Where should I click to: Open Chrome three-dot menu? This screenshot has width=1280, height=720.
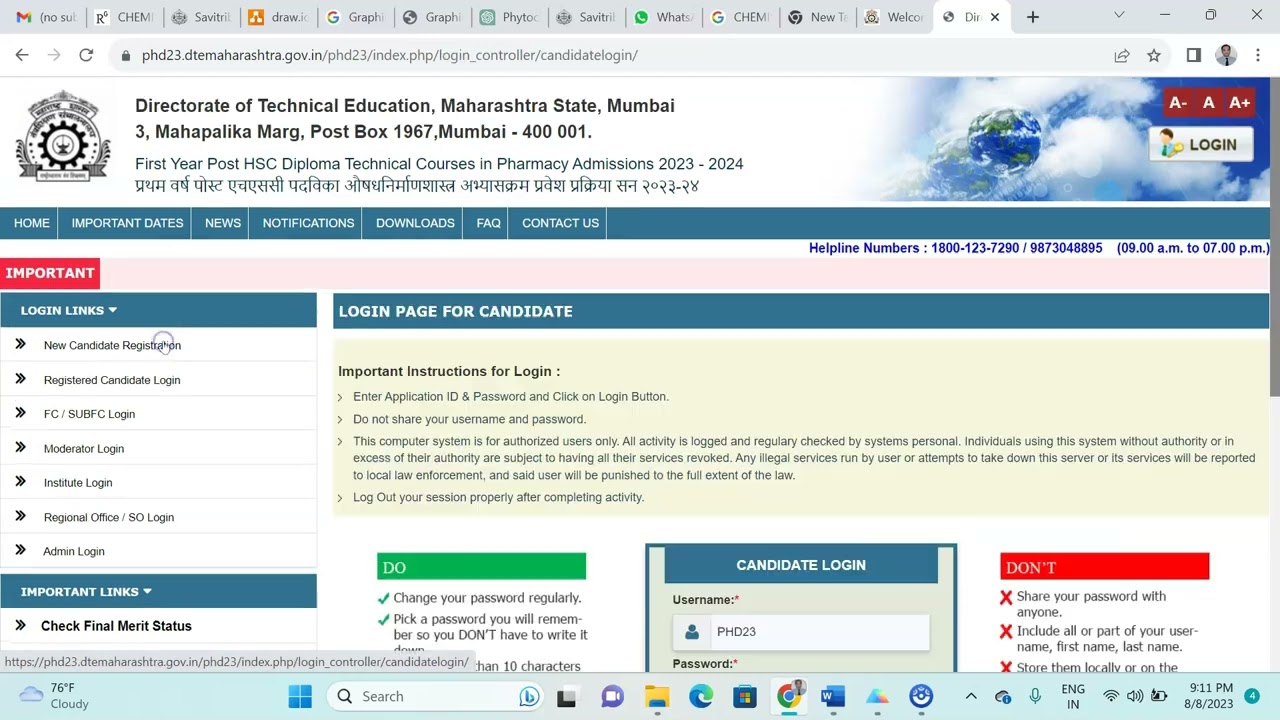[x=1258, y=55]
